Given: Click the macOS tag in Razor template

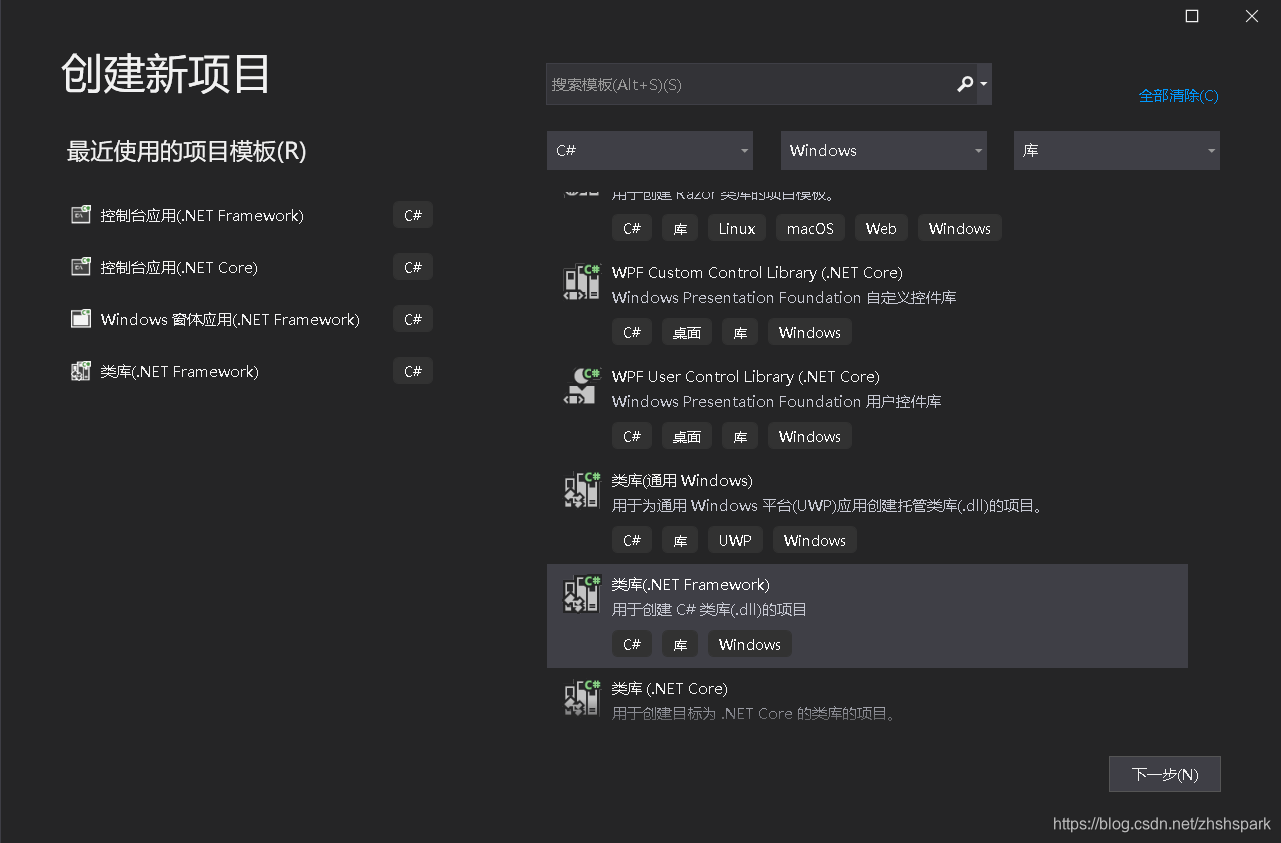Looking at the screenshot, I should [x=810, y=228].
